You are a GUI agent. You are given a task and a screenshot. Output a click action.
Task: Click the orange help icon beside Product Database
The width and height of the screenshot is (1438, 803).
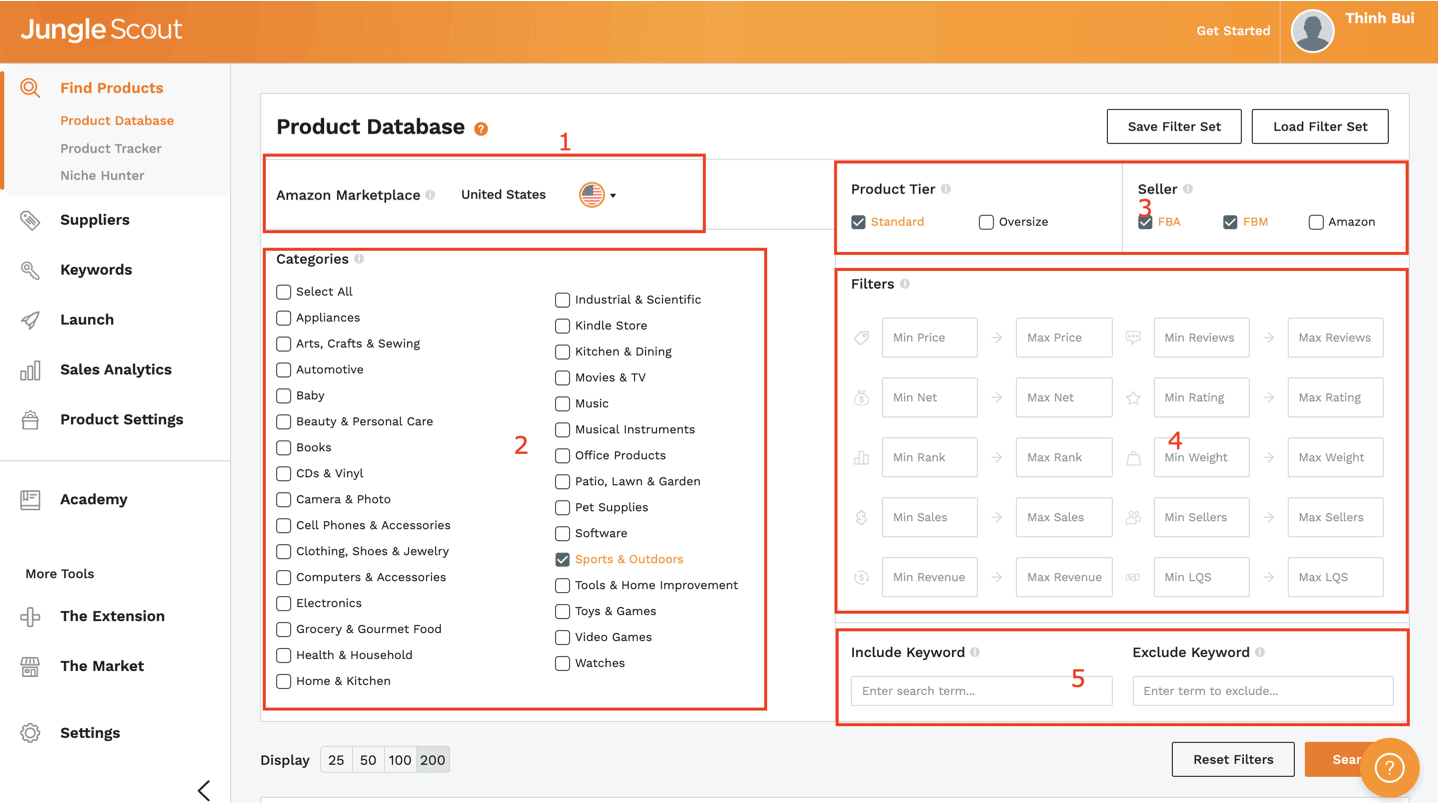point(481,129)
